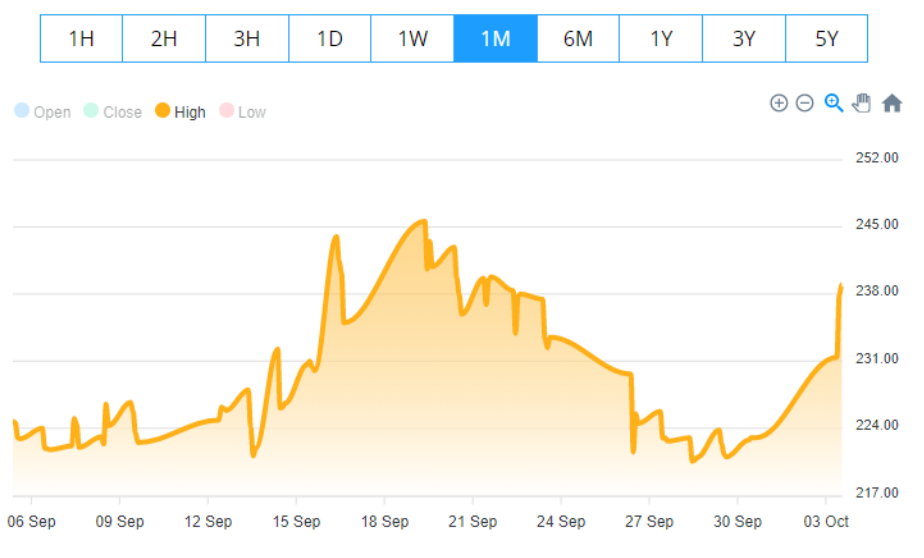Image resolution: width=924 pixels, height=558 pixels.
Task: Select the 3Y time range
Action: click(743, 39)
